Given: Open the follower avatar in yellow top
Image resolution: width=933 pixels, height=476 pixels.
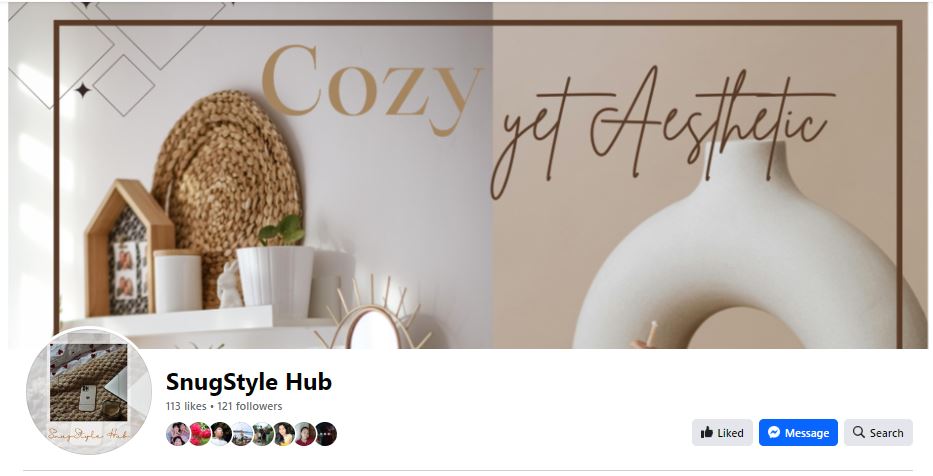Looking at the screenshot, I should [284, 434].
